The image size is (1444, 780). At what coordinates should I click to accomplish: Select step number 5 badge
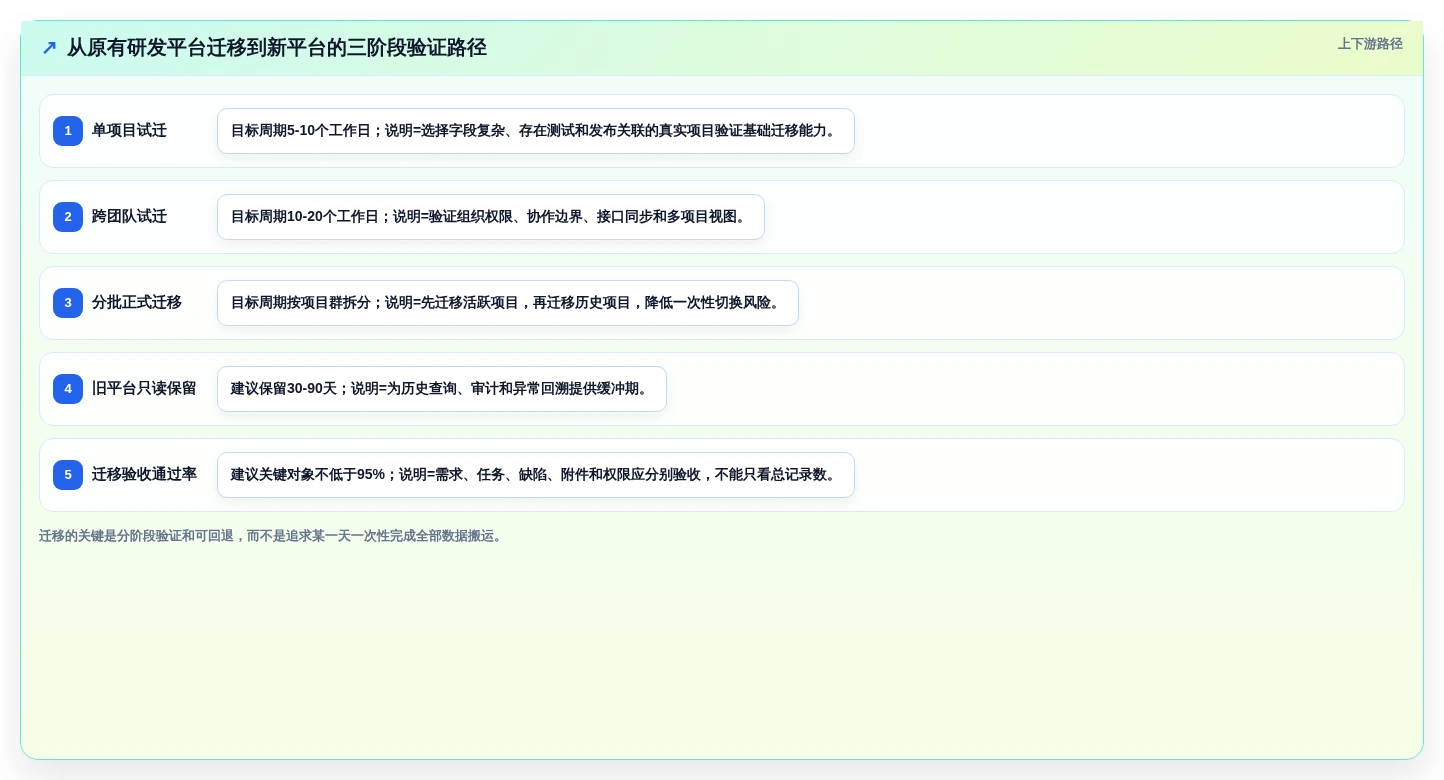68,475
